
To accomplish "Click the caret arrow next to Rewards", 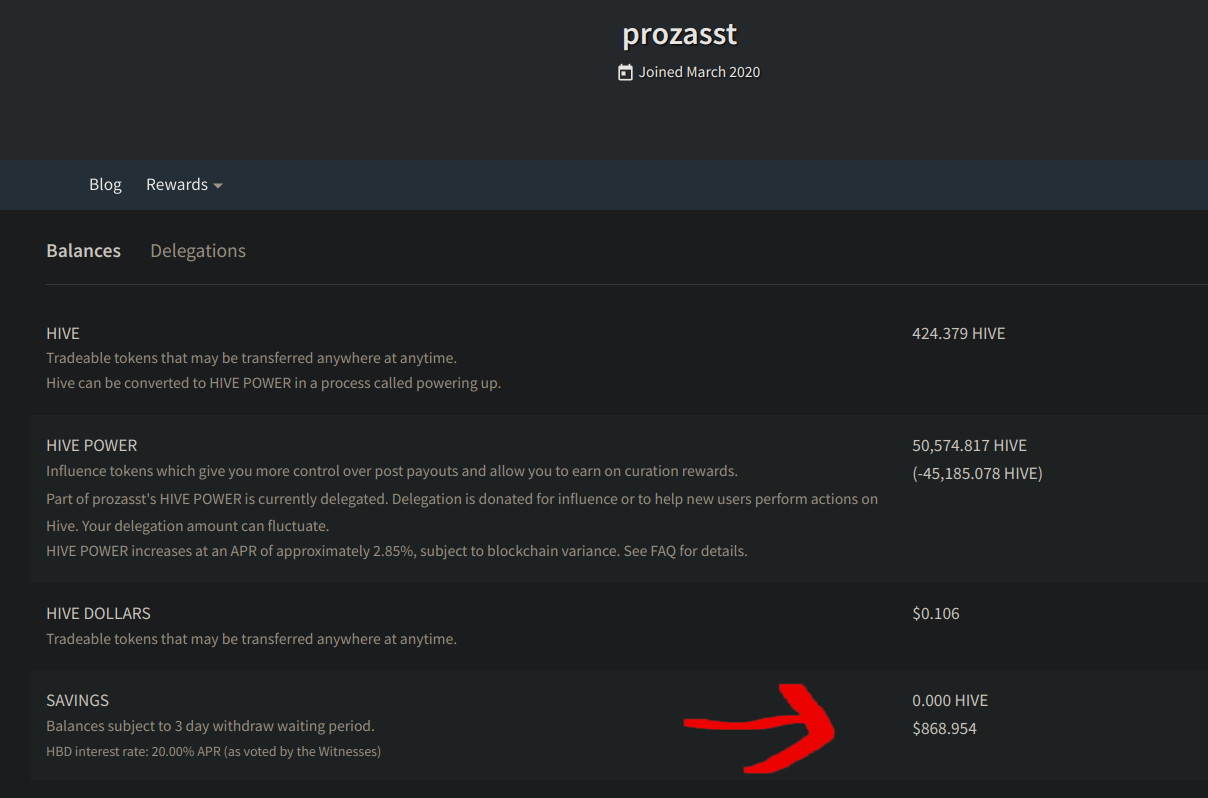I will (x=218, y=186).
